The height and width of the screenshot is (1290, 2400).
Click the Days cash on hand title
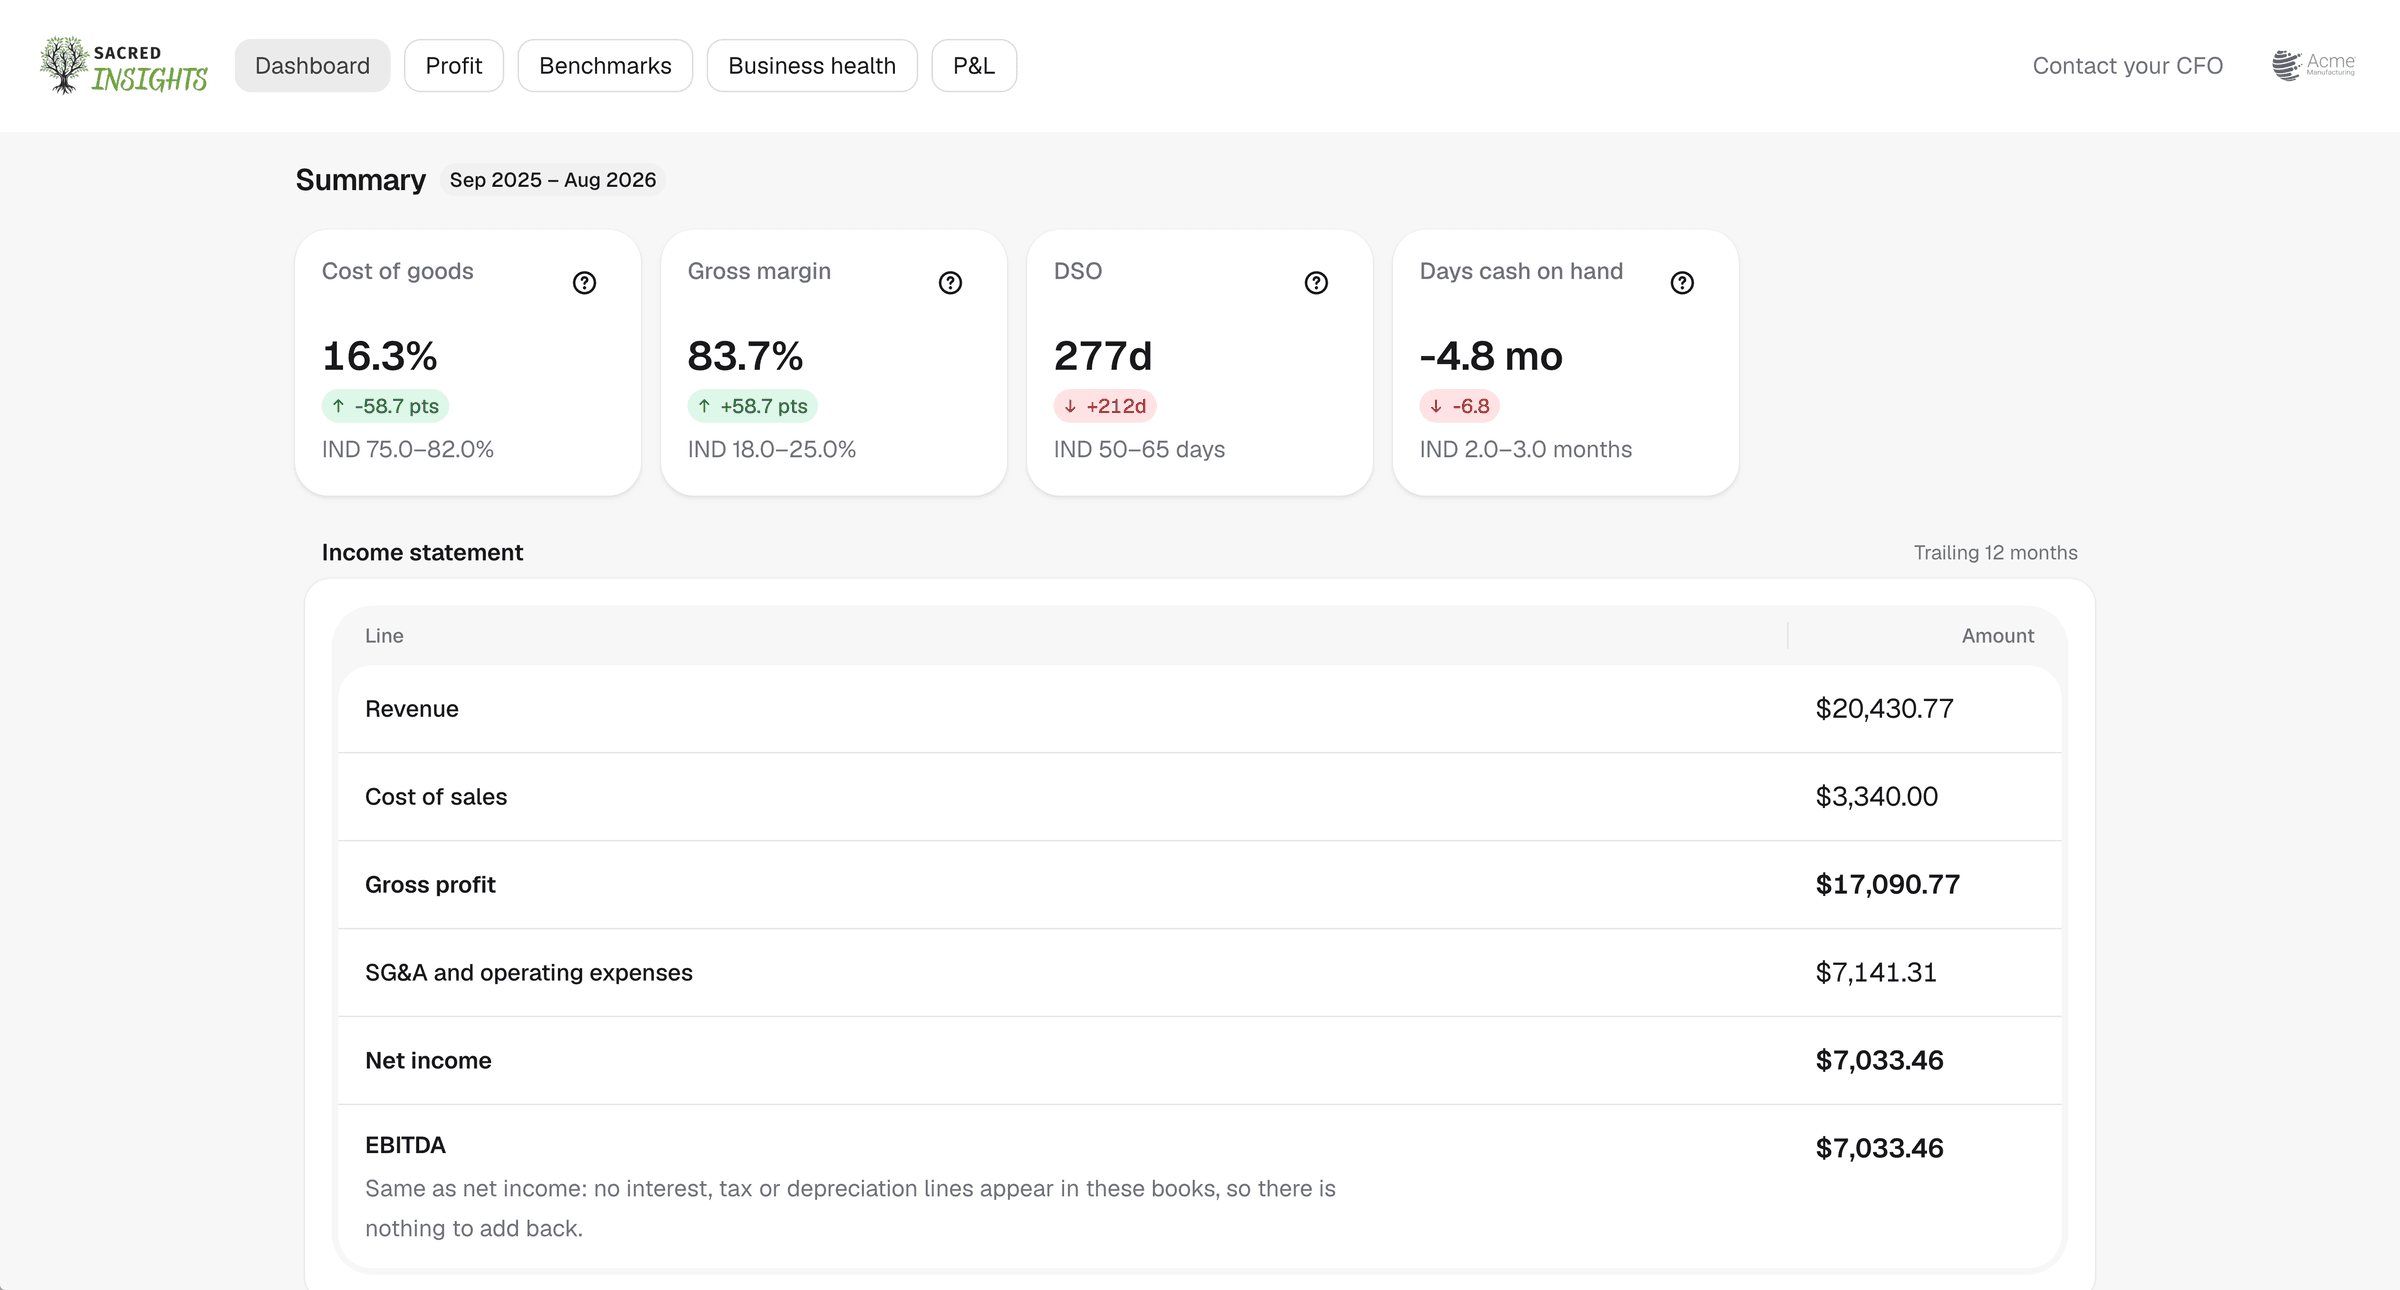[1521, 272]
